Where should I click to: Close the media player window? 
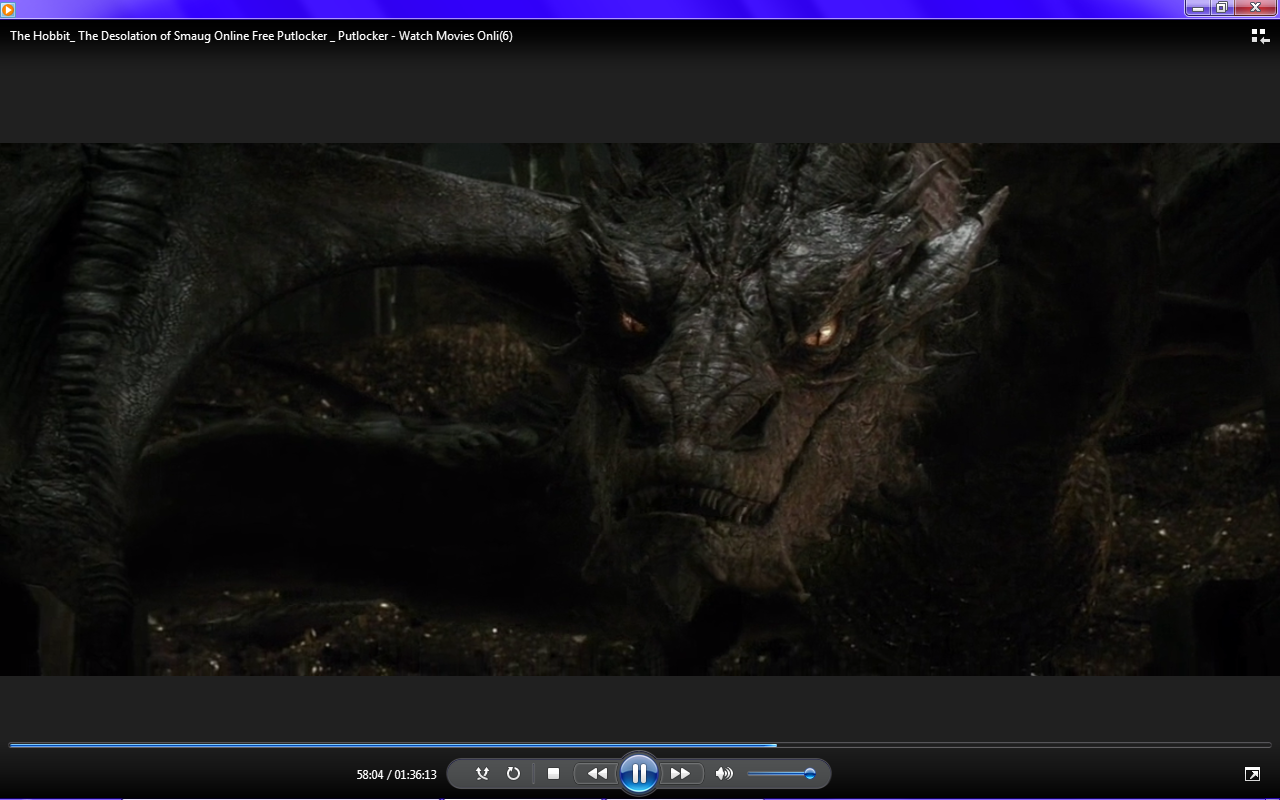pos(1256,8)
